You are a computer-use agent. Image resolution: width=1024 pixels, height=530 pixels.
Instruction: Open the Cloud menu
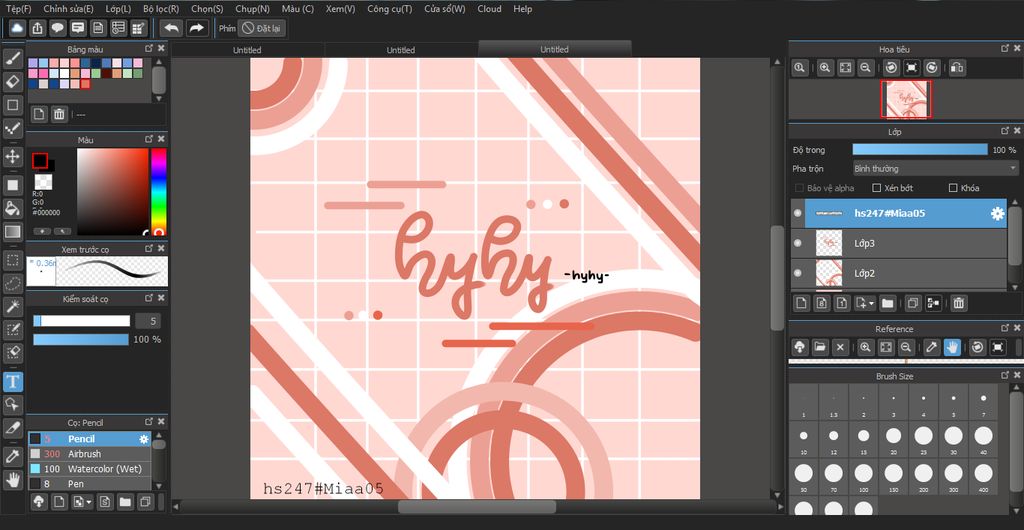[x=489, y=9]
